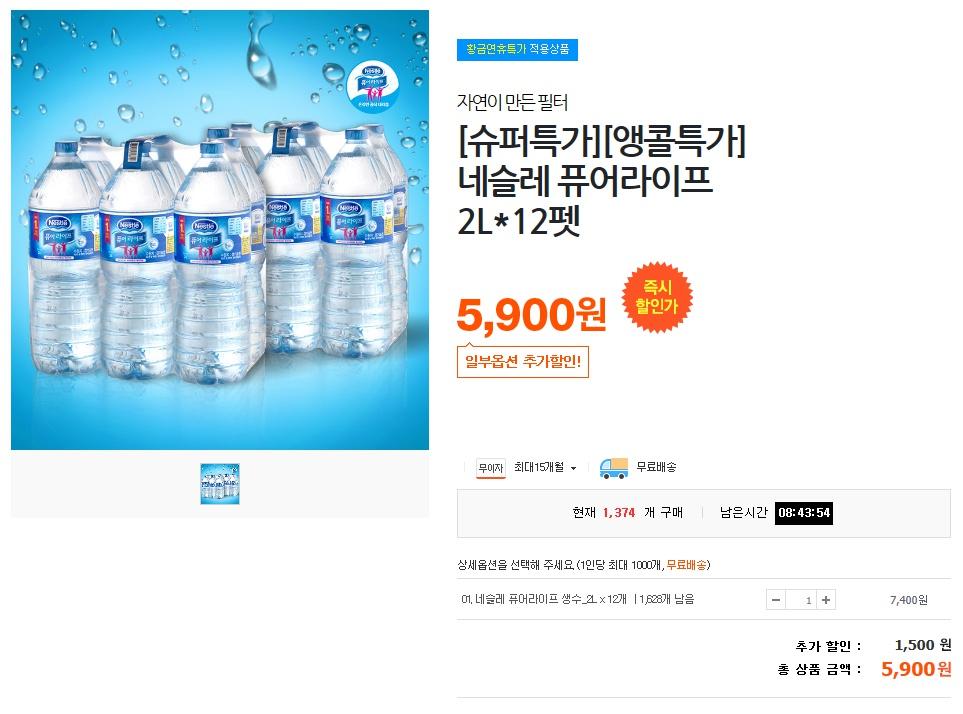
Task: Click the orange 무료배송 link text
Action: (686, 565)
